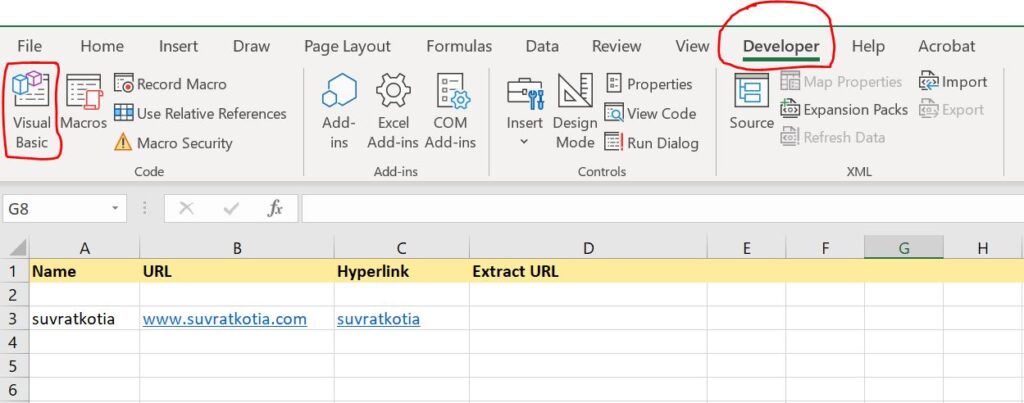Open the Draw tab
The width and height of the screenshot is (1024, 403).
251,46
